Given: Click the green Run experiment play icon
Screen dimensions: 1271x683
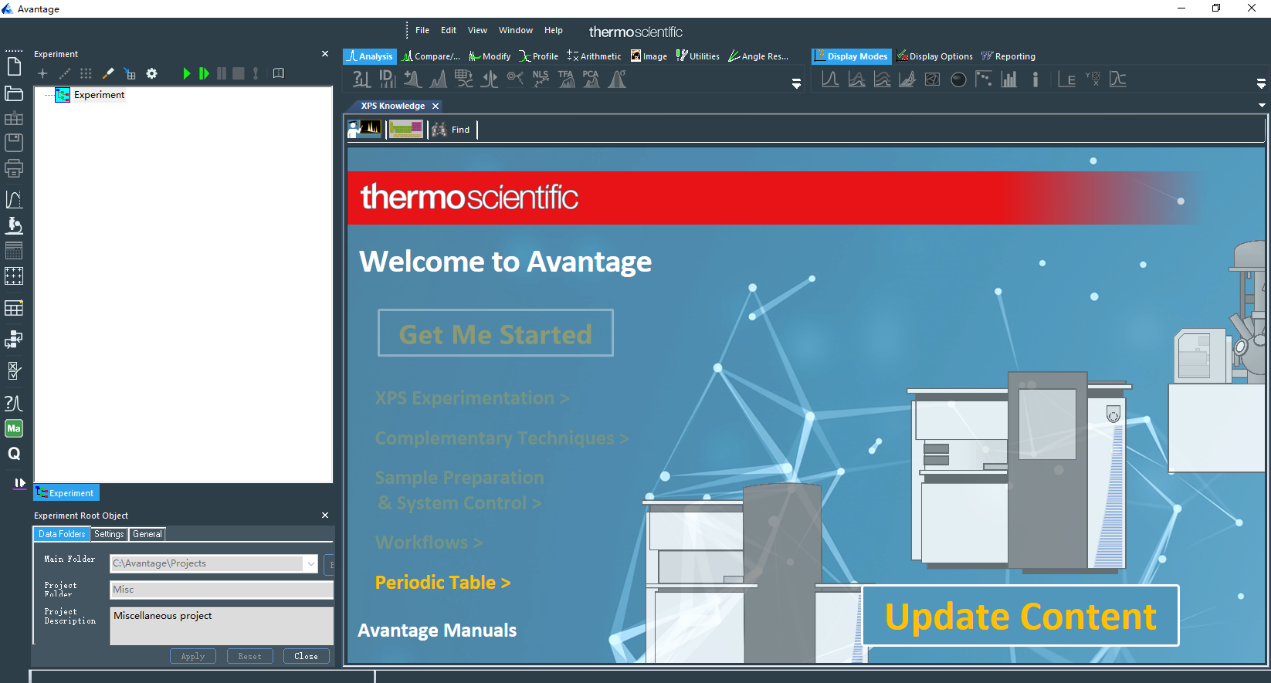Looking at the screenshot, I should tap(186, 74).
